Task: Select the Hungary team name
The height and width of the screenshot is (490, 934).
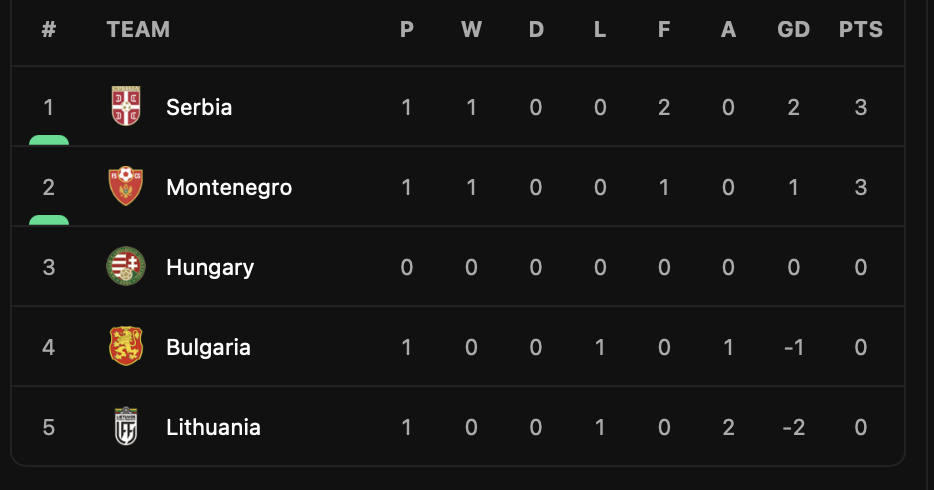Action: tap(210, 267)
